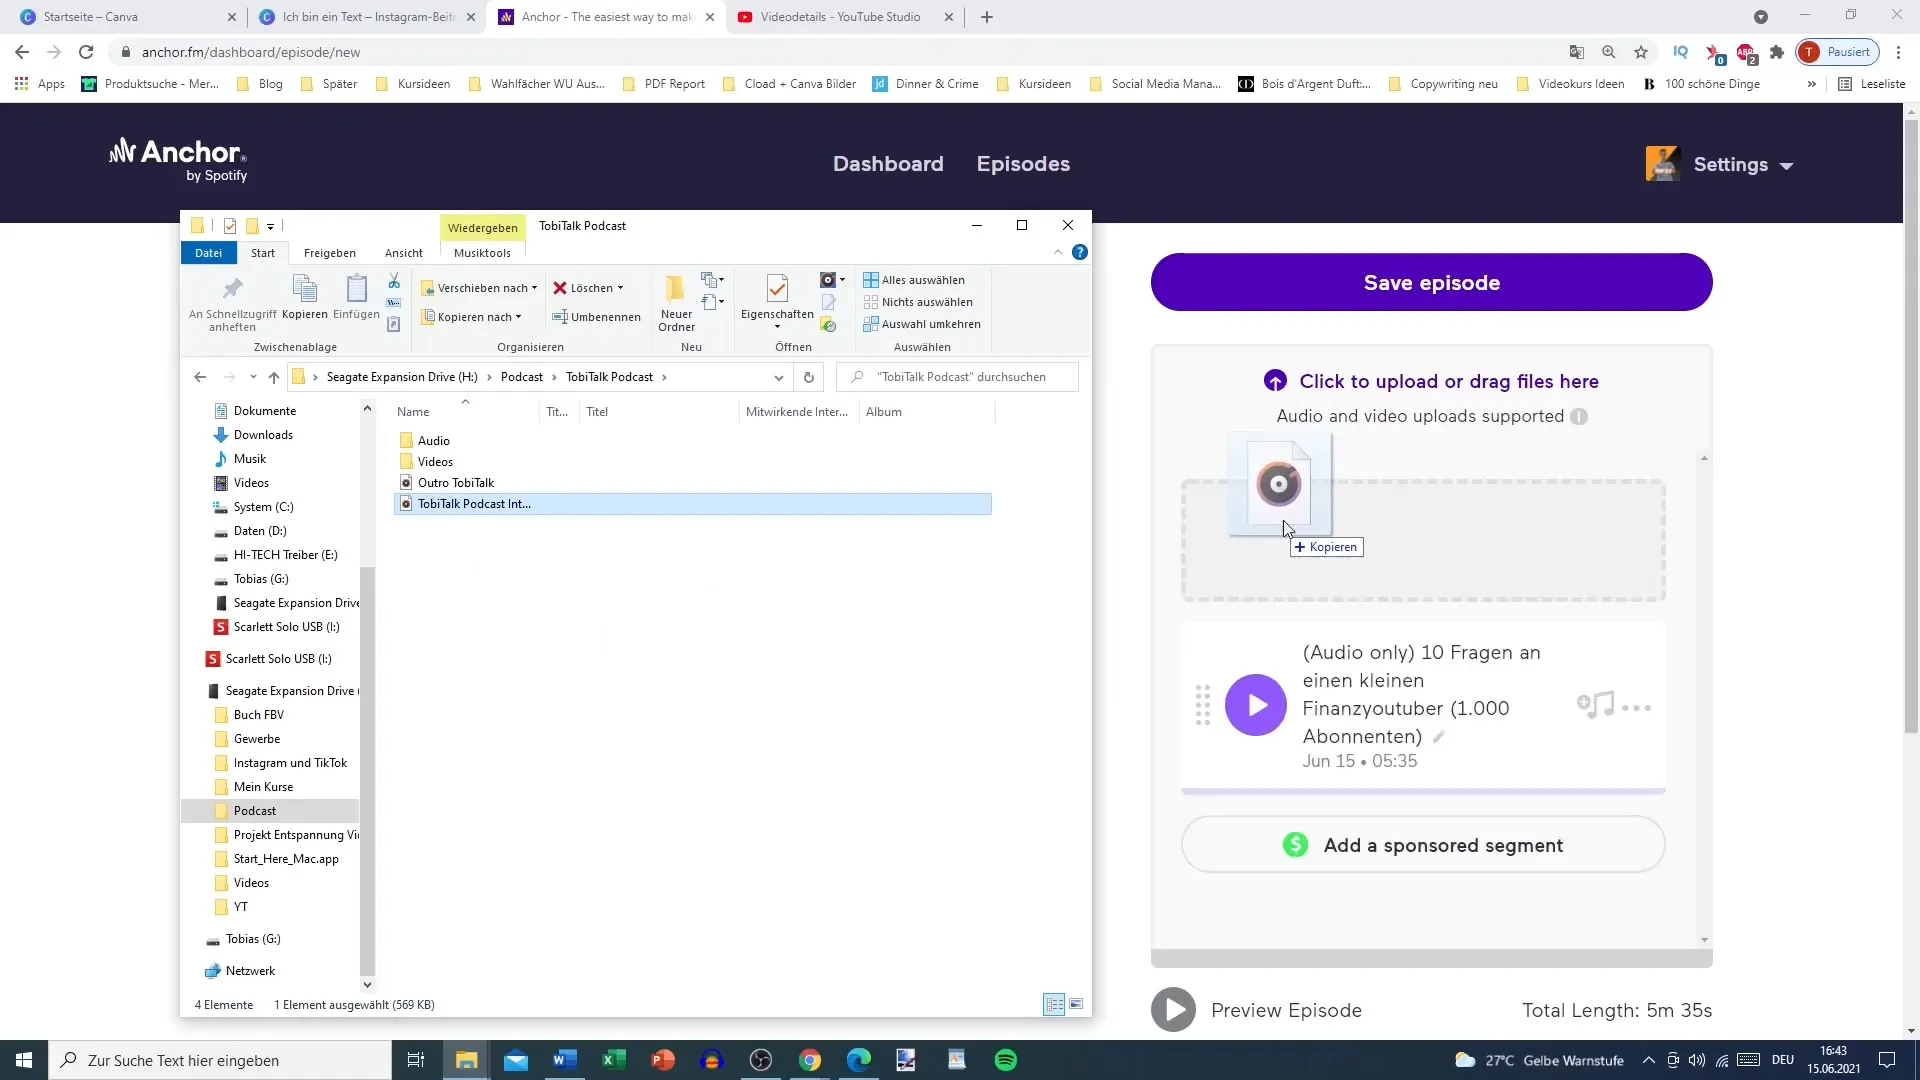Open the Settings dropdown menu
The height and width of the screenshot is (1080, 1920).
pos(1743,165)
